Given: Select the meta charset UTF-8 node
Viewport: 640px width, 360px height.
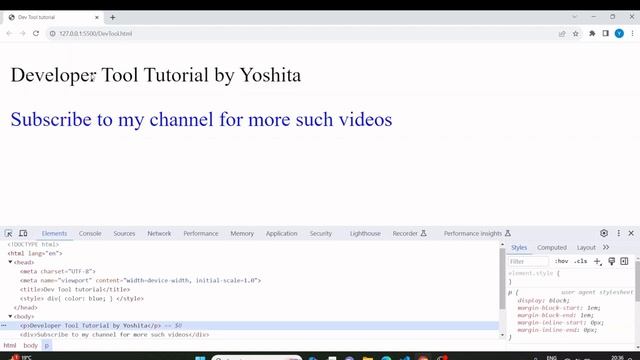Looking at the screenshot, I should [x=58, y=271].
